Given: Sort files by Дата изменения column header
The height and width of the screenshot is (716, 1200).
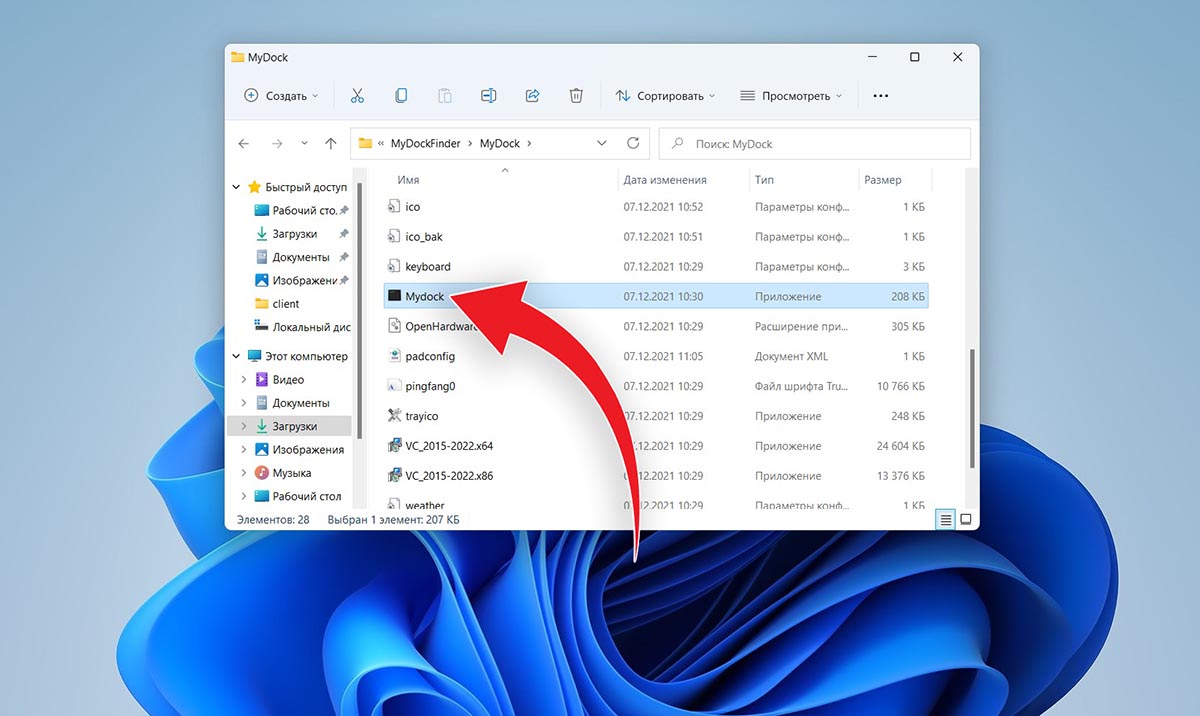Looking at the screenshot, I should click(665, 180).
